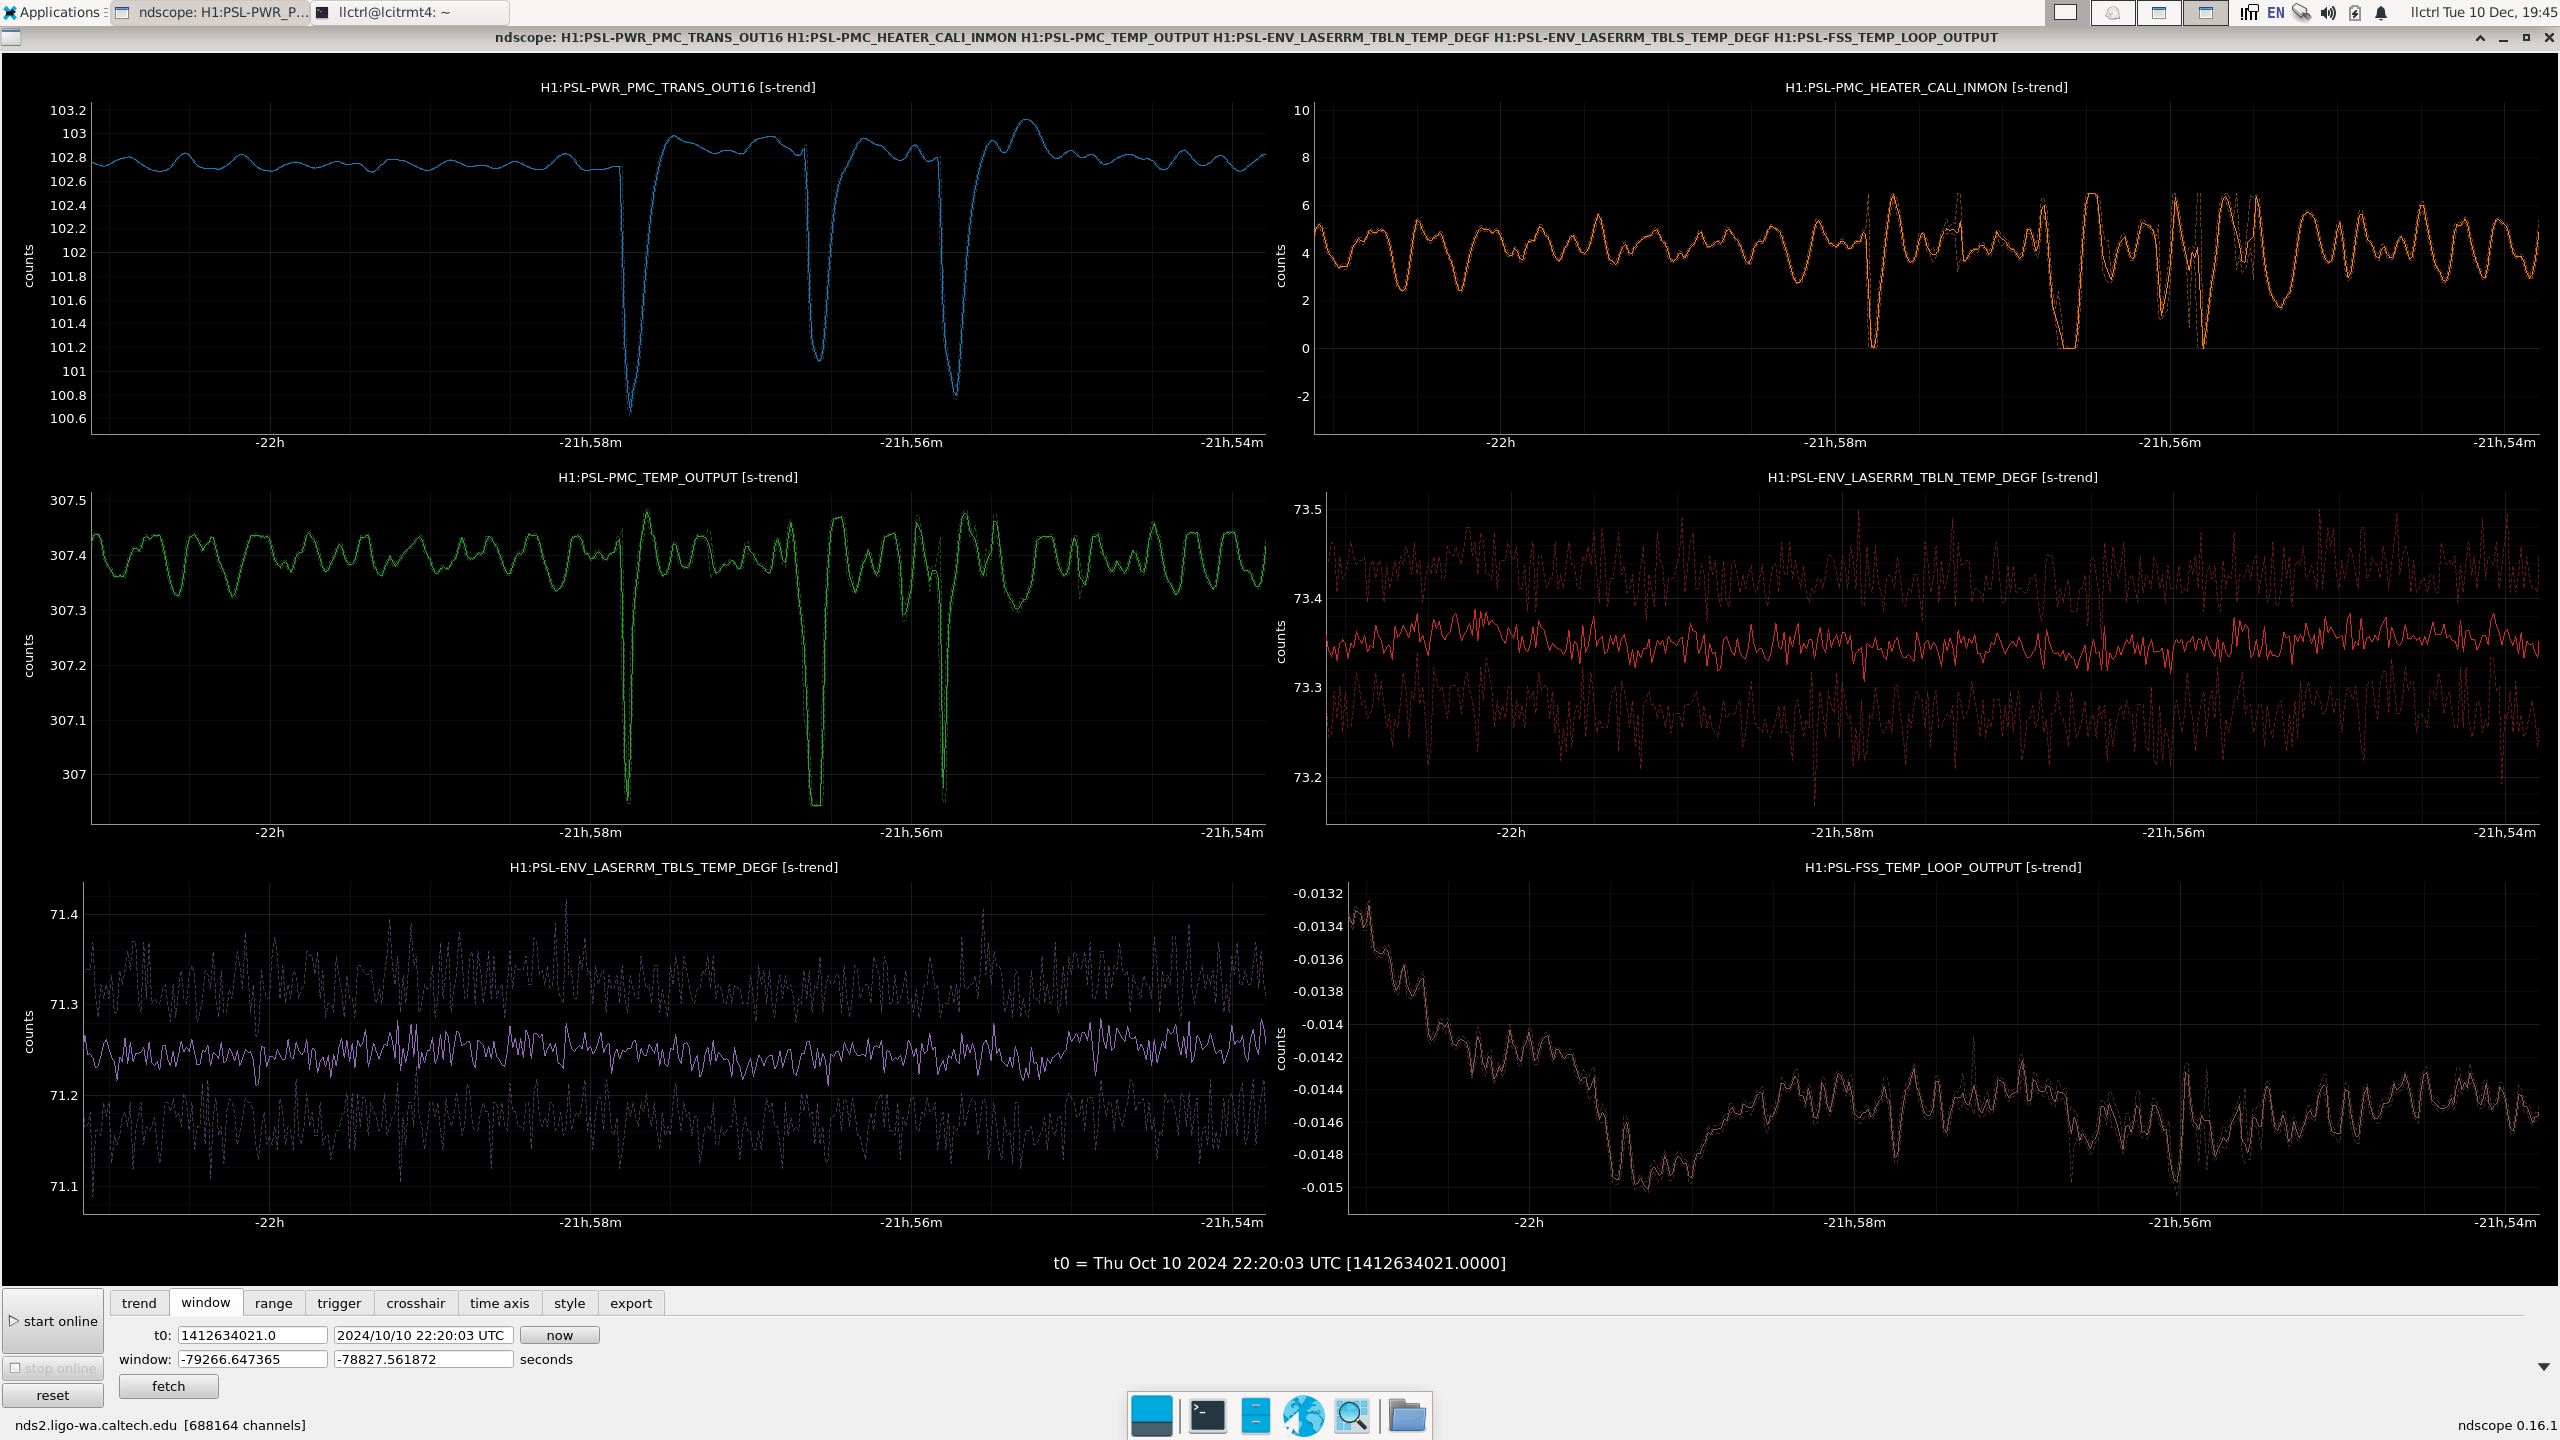Open the export tab

click(630, 1303)
